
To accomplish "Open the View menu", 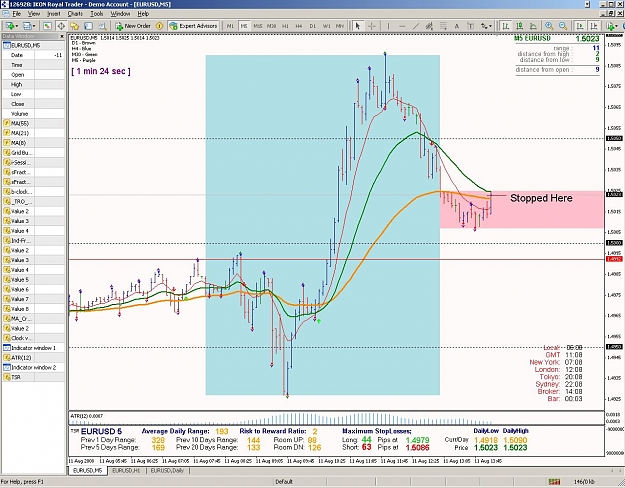I will 34,14.
